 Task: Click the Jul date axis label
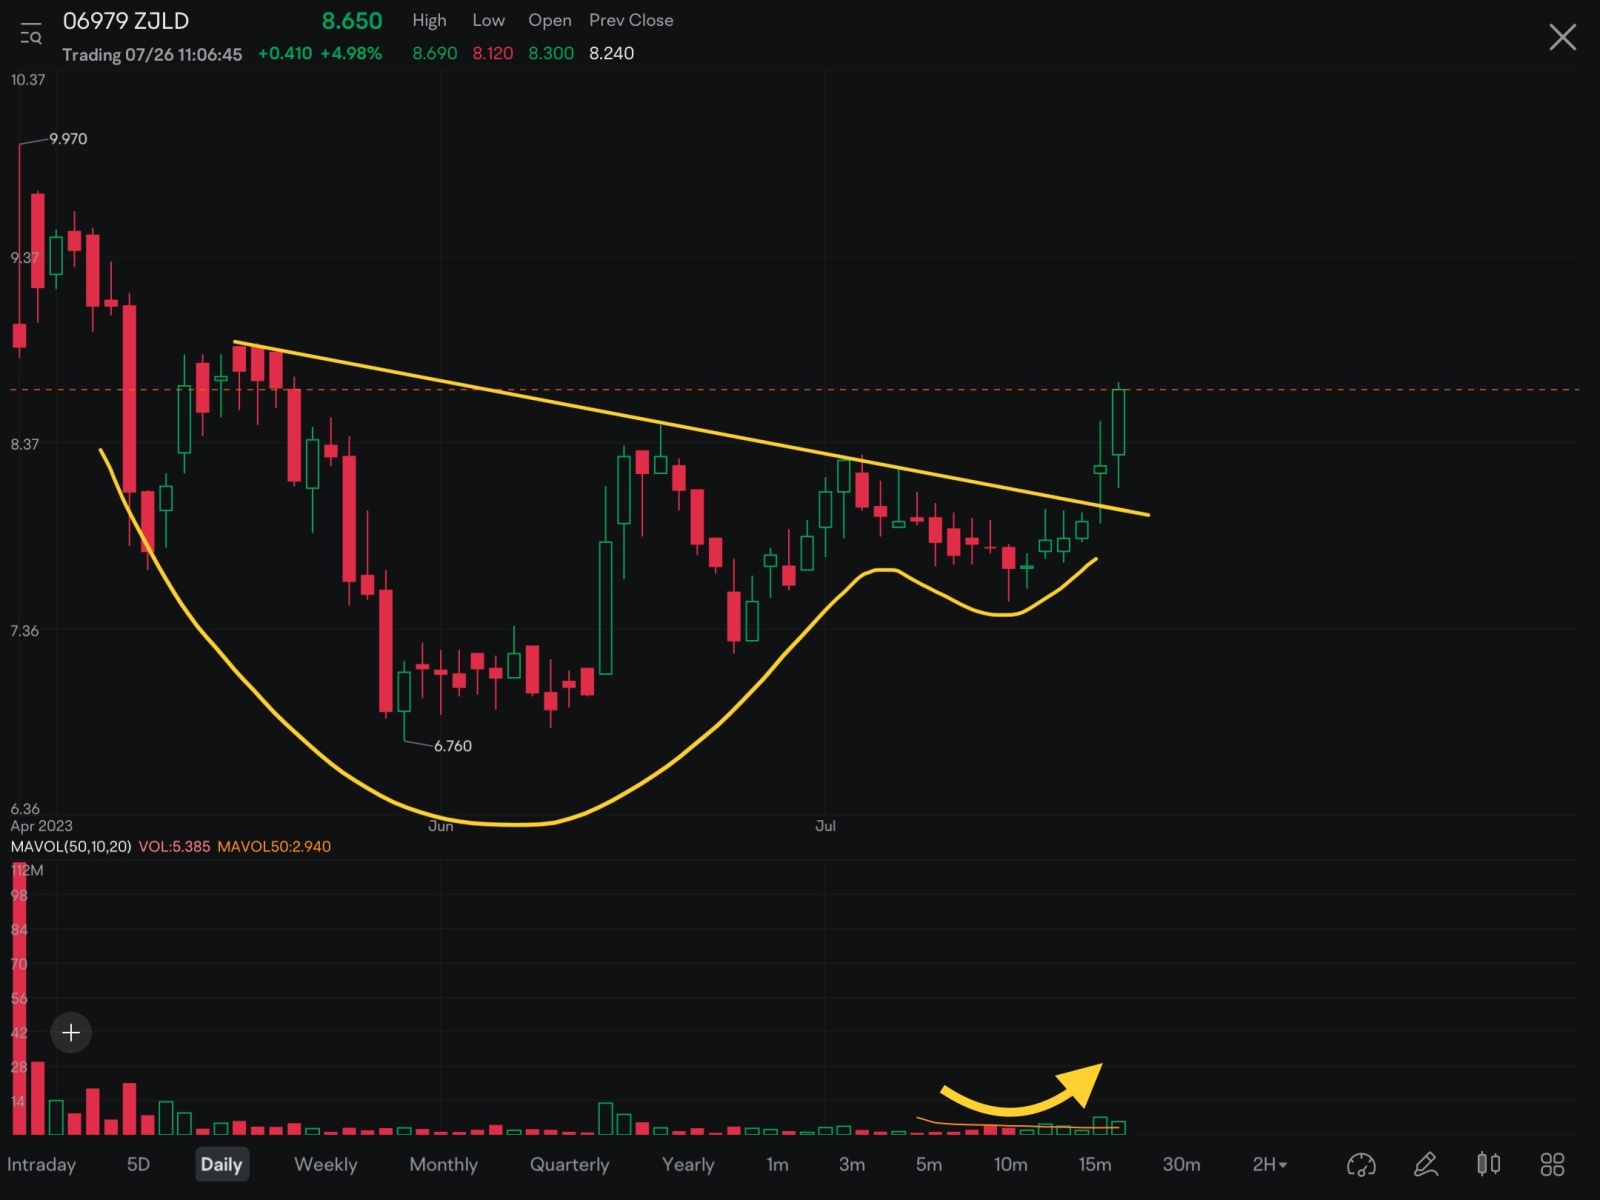click(x=825, y=826)
